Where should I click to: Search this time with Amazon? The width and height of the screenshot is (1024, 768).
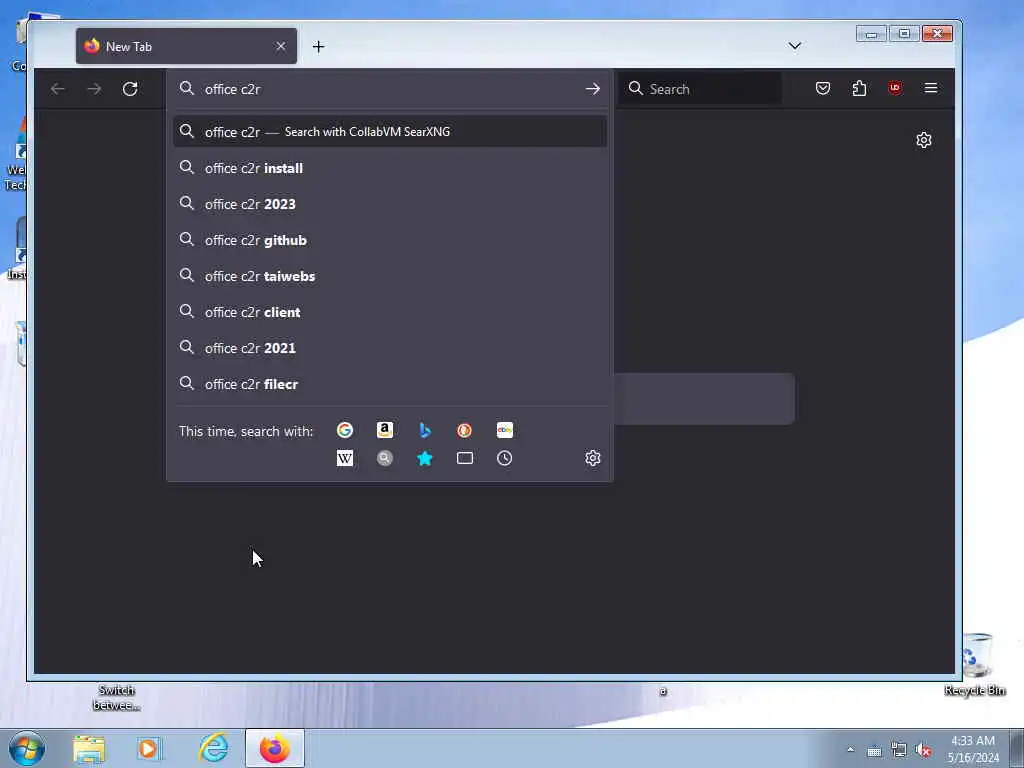385,430
